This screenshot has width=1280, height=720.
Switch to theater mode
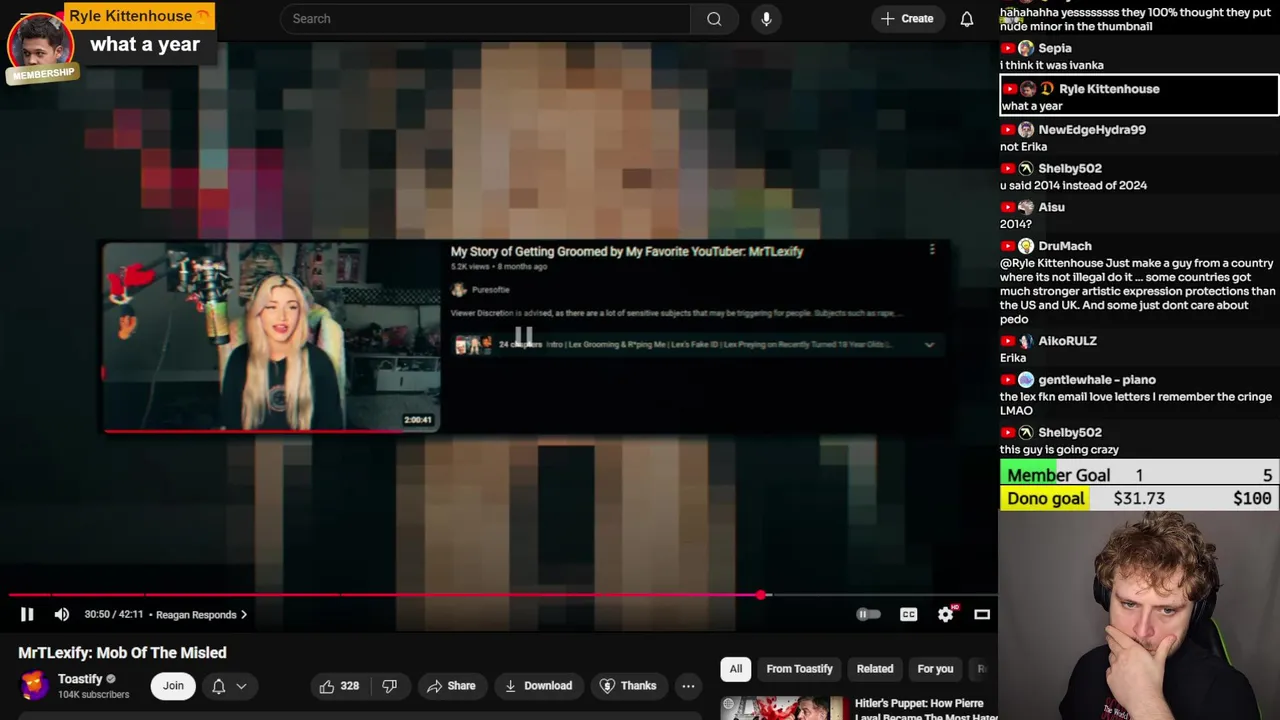click(982, 614)
